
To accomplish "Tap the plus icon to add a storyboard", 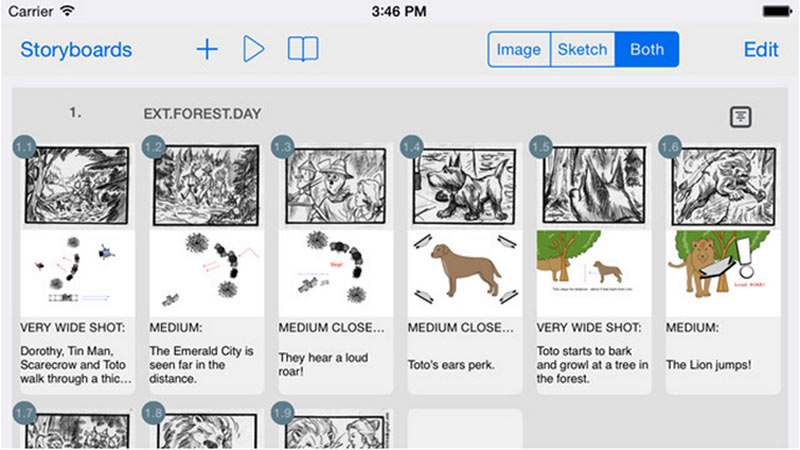I will tap(207, 49).
